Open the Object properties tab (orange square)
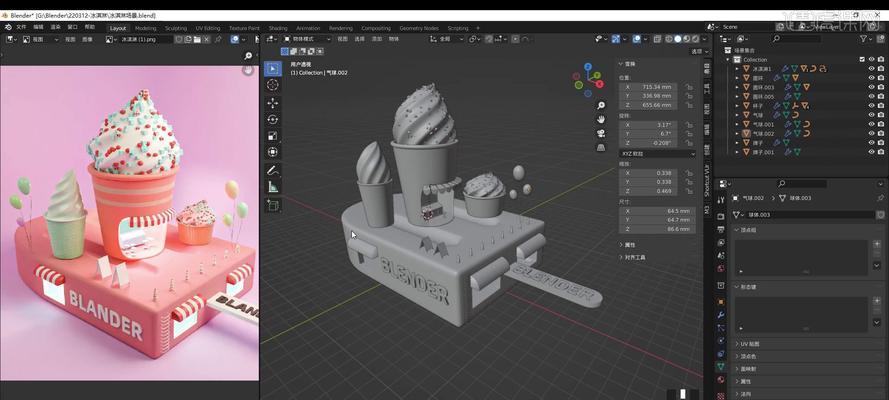This screenshot has height=400, width=889. 721,301
